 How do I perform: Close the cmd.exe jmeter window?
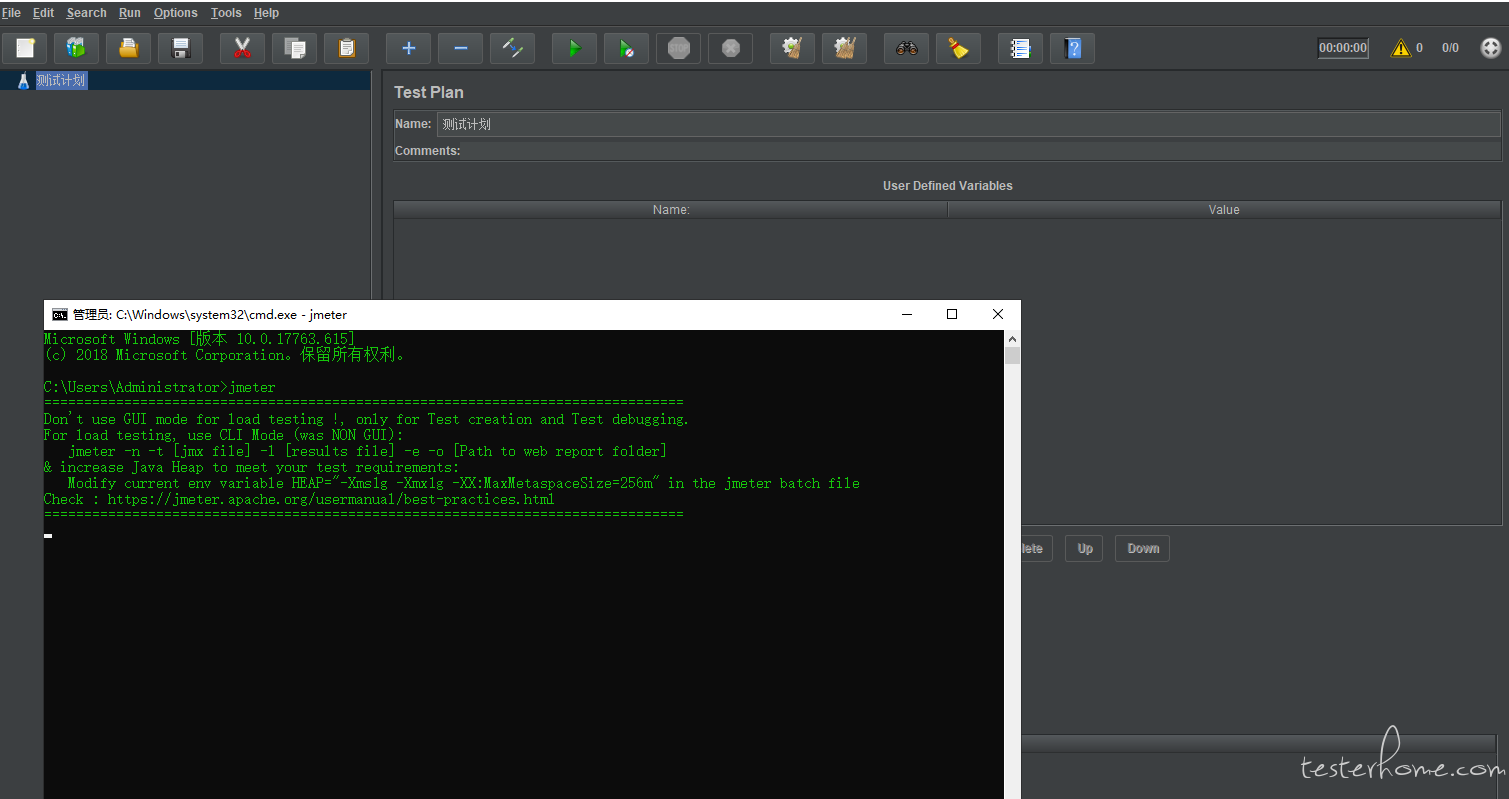click(x=998, y=314)
